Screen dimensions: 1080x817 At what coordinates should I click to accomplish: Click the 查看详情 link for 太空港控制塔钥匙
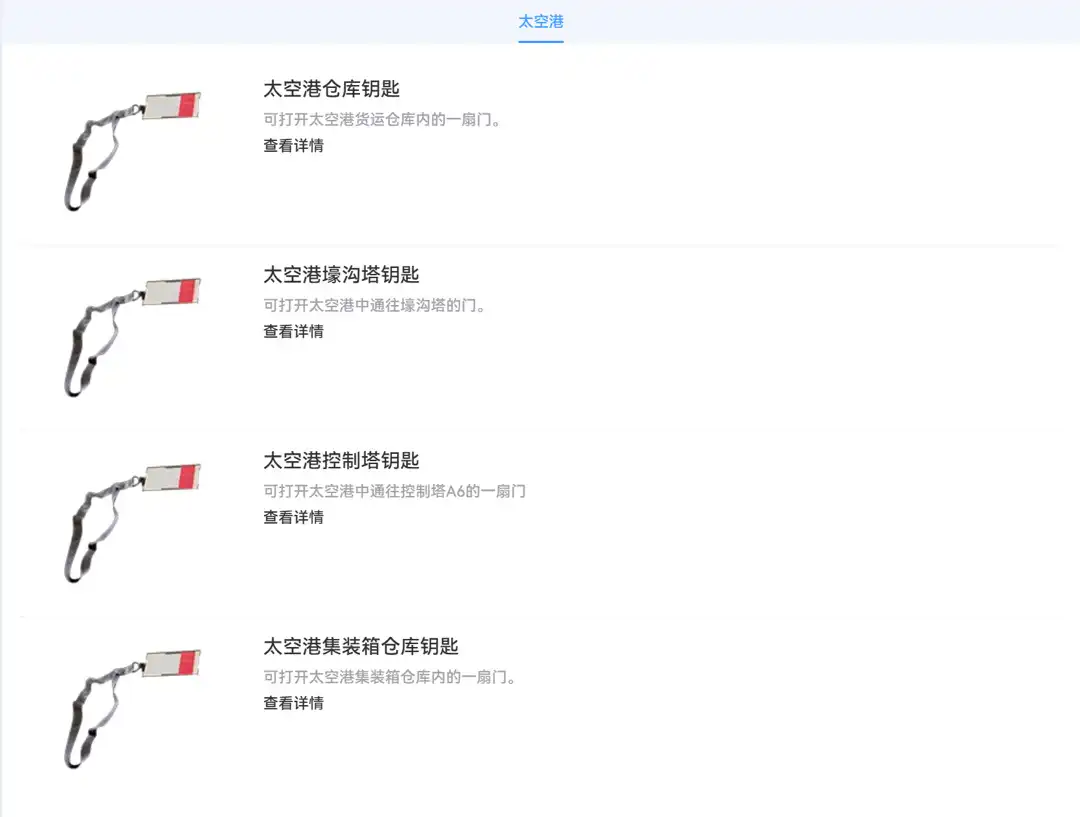(293, 517)
